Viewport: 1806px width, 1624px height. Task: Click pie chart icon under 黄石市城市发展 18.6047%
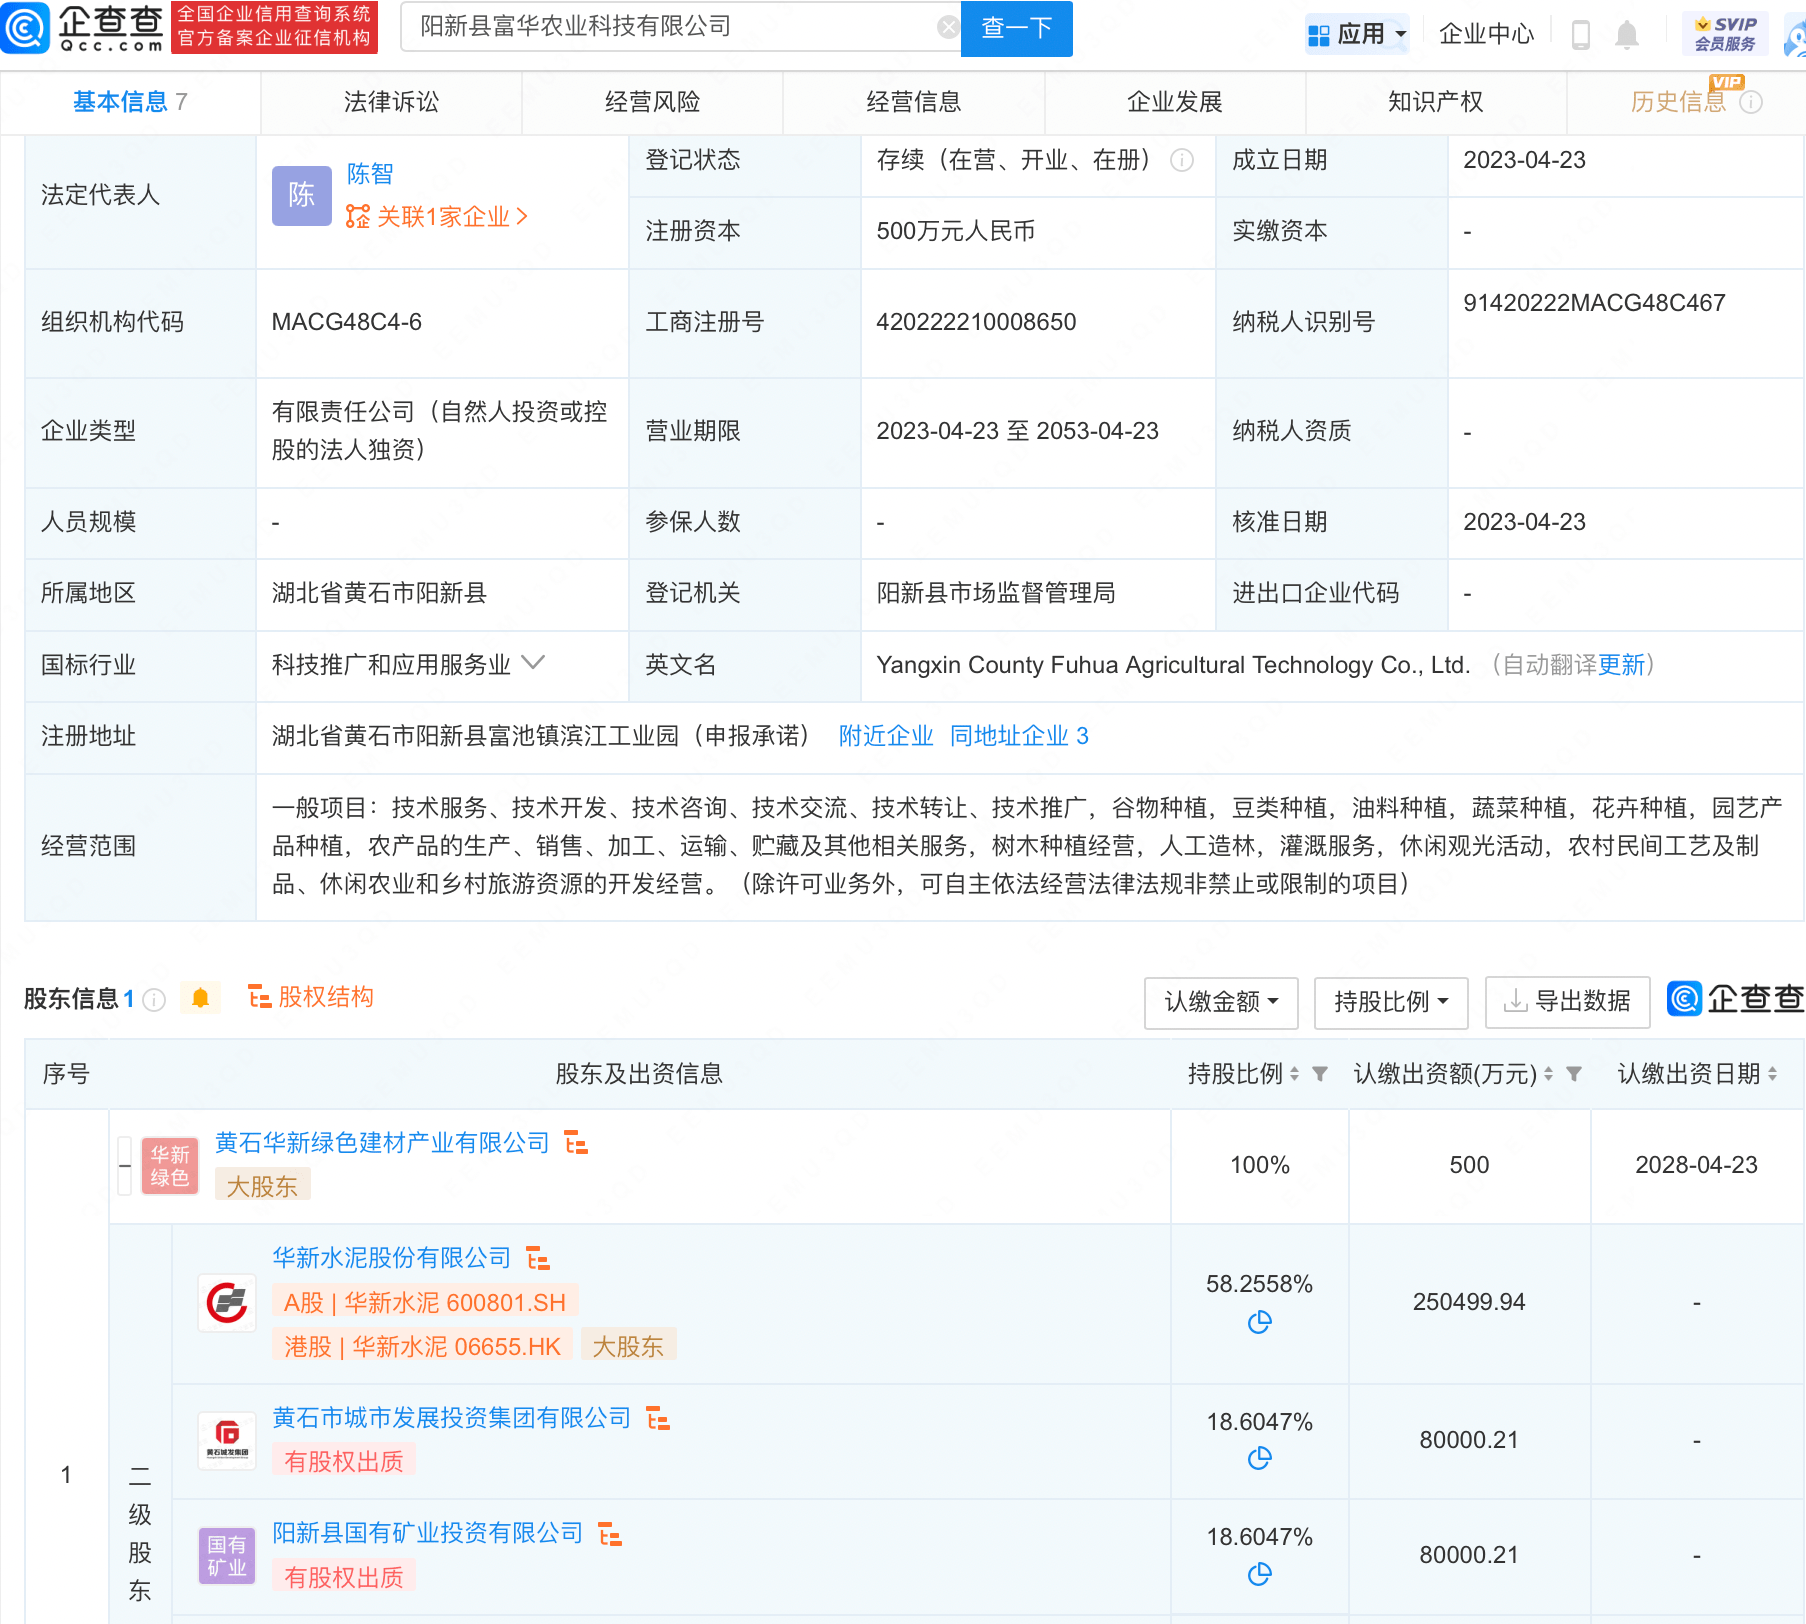coord(1260,1459)
